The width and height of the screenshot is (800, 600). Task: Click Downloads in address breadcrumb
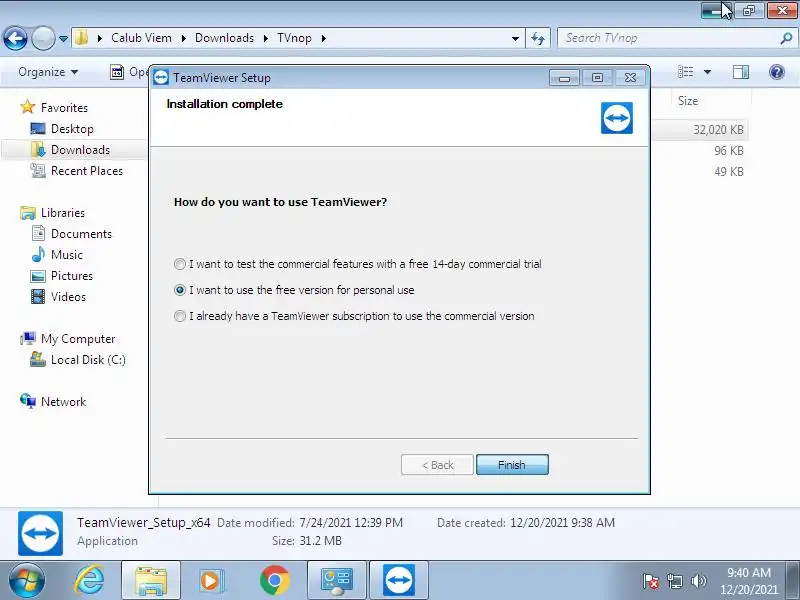pyautogui.click(x=224, y=38)
